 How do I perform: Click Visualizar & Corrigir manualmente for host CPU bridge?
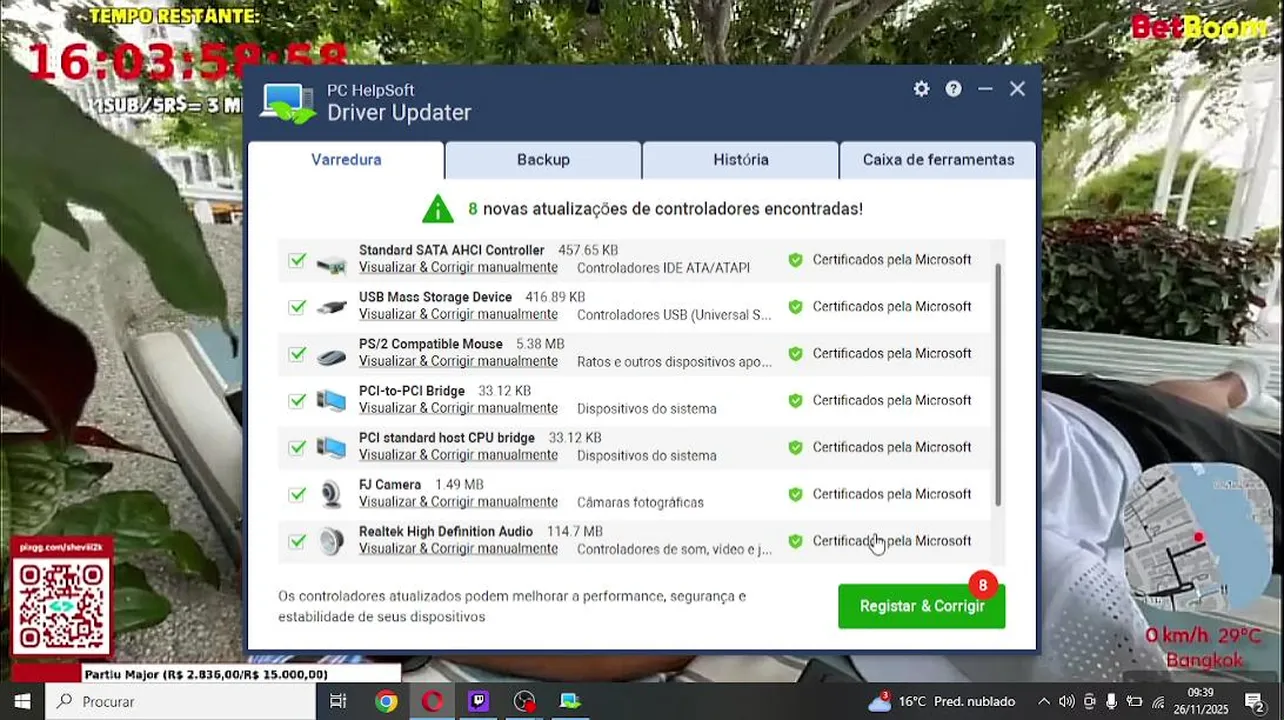coord(458,456)
